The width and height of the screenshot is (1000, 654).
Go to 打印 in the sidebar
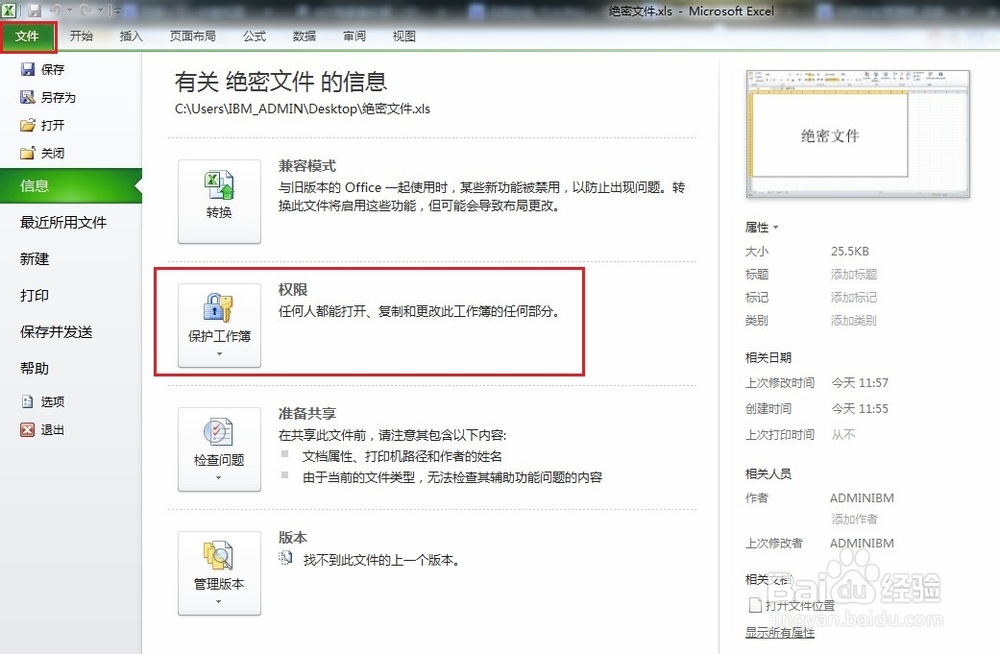tap(34, 295)
